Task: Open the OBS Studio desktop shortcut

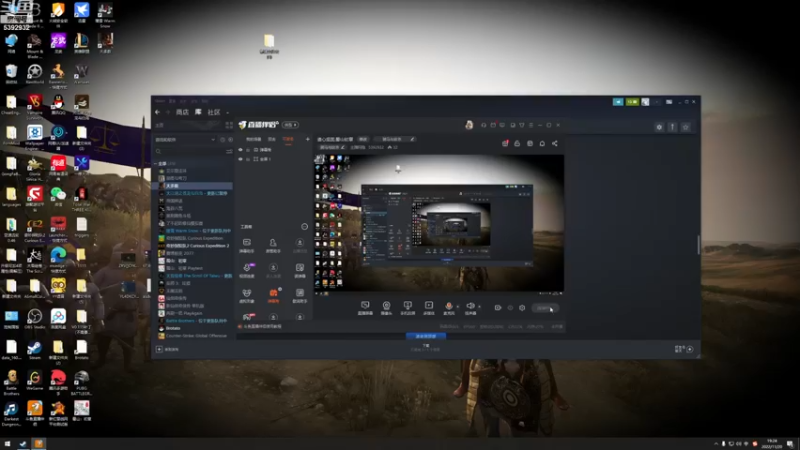Action: pos(35,319)
